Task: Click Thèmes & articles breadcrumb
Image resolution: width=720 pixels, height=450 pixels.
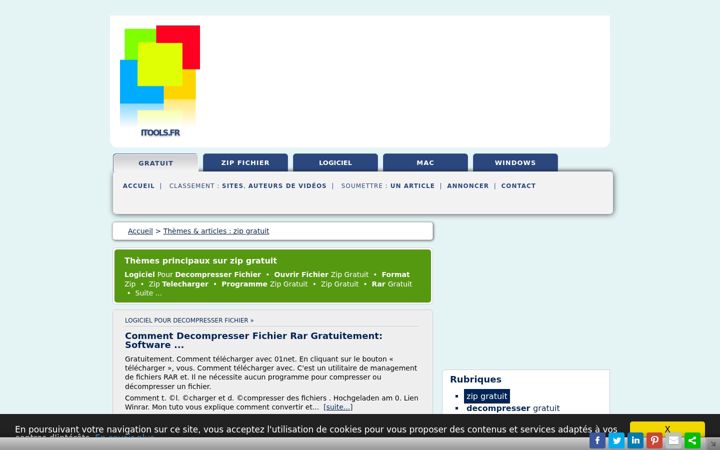Action: click(x=216, y=231)
